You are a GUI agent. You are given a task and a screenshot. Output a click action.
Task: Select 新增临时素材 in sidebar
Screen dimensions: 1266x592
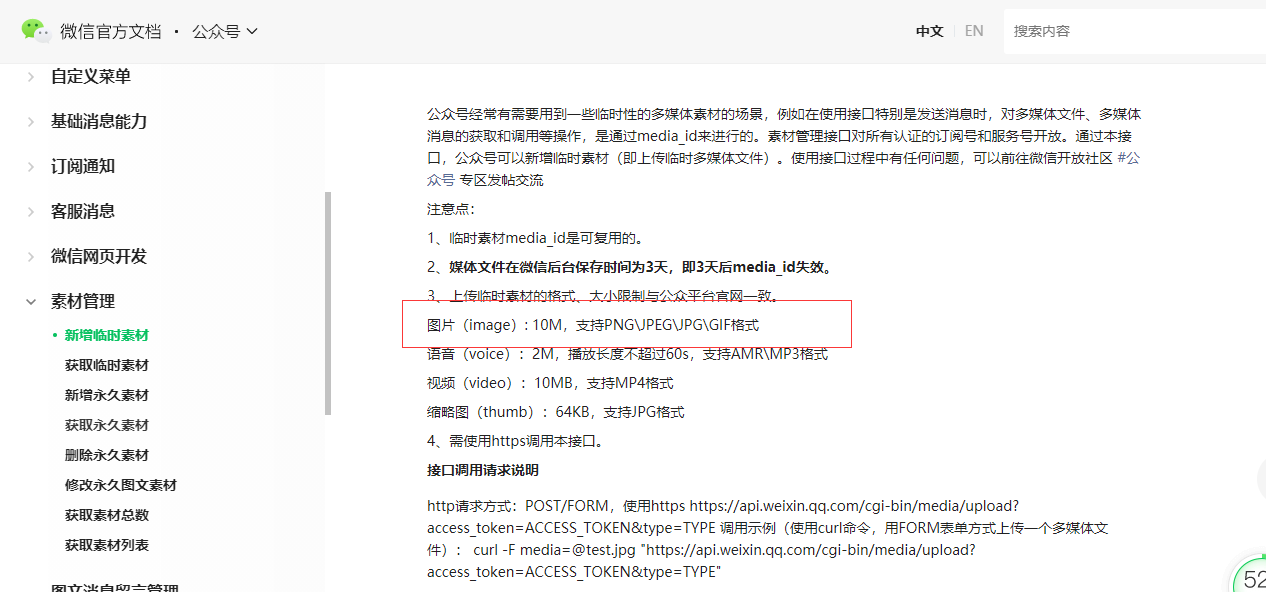click(106, 336)
